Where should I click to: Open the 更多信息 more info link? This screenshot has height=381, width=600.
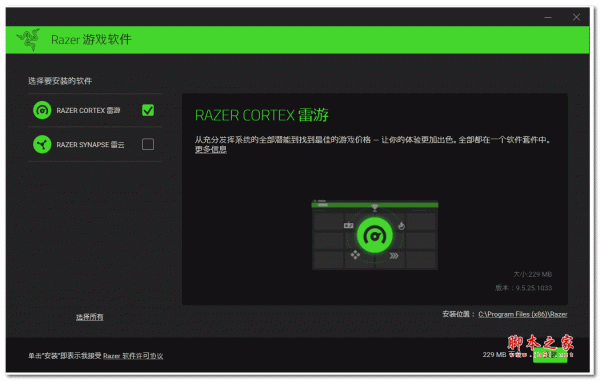(210, 149)
